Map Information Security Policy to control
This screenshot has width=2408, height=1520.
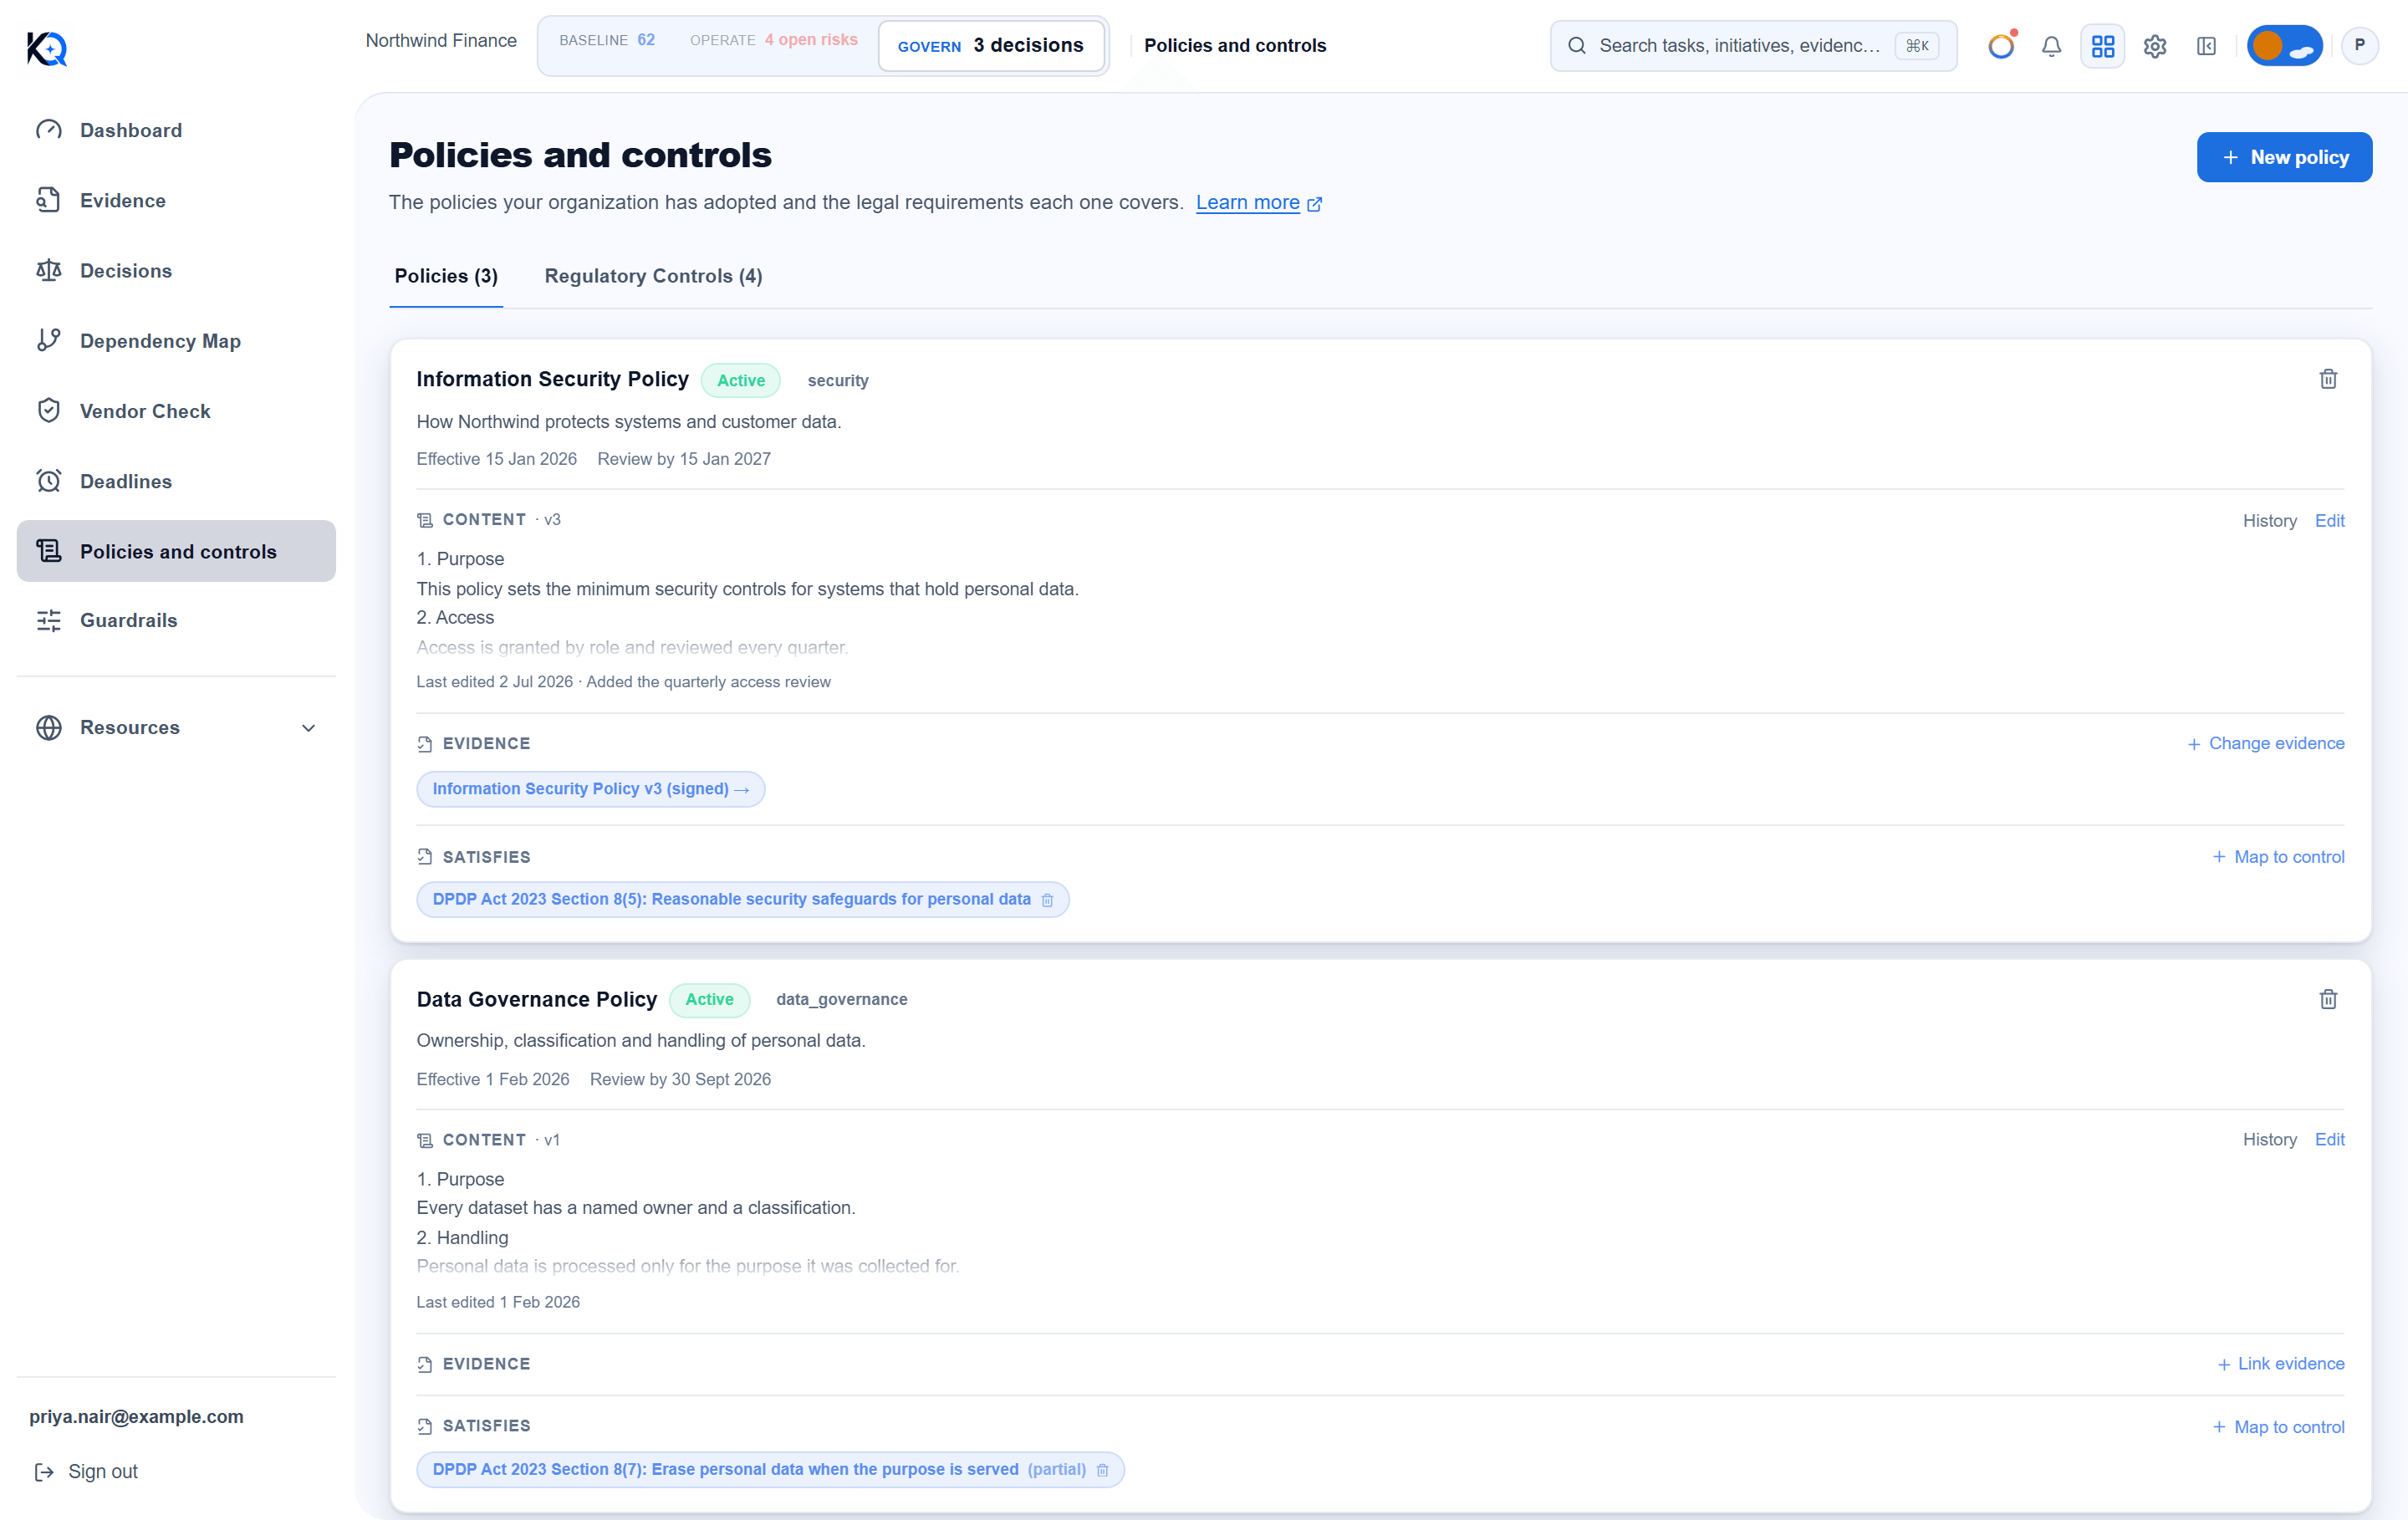click(2278, 857)
